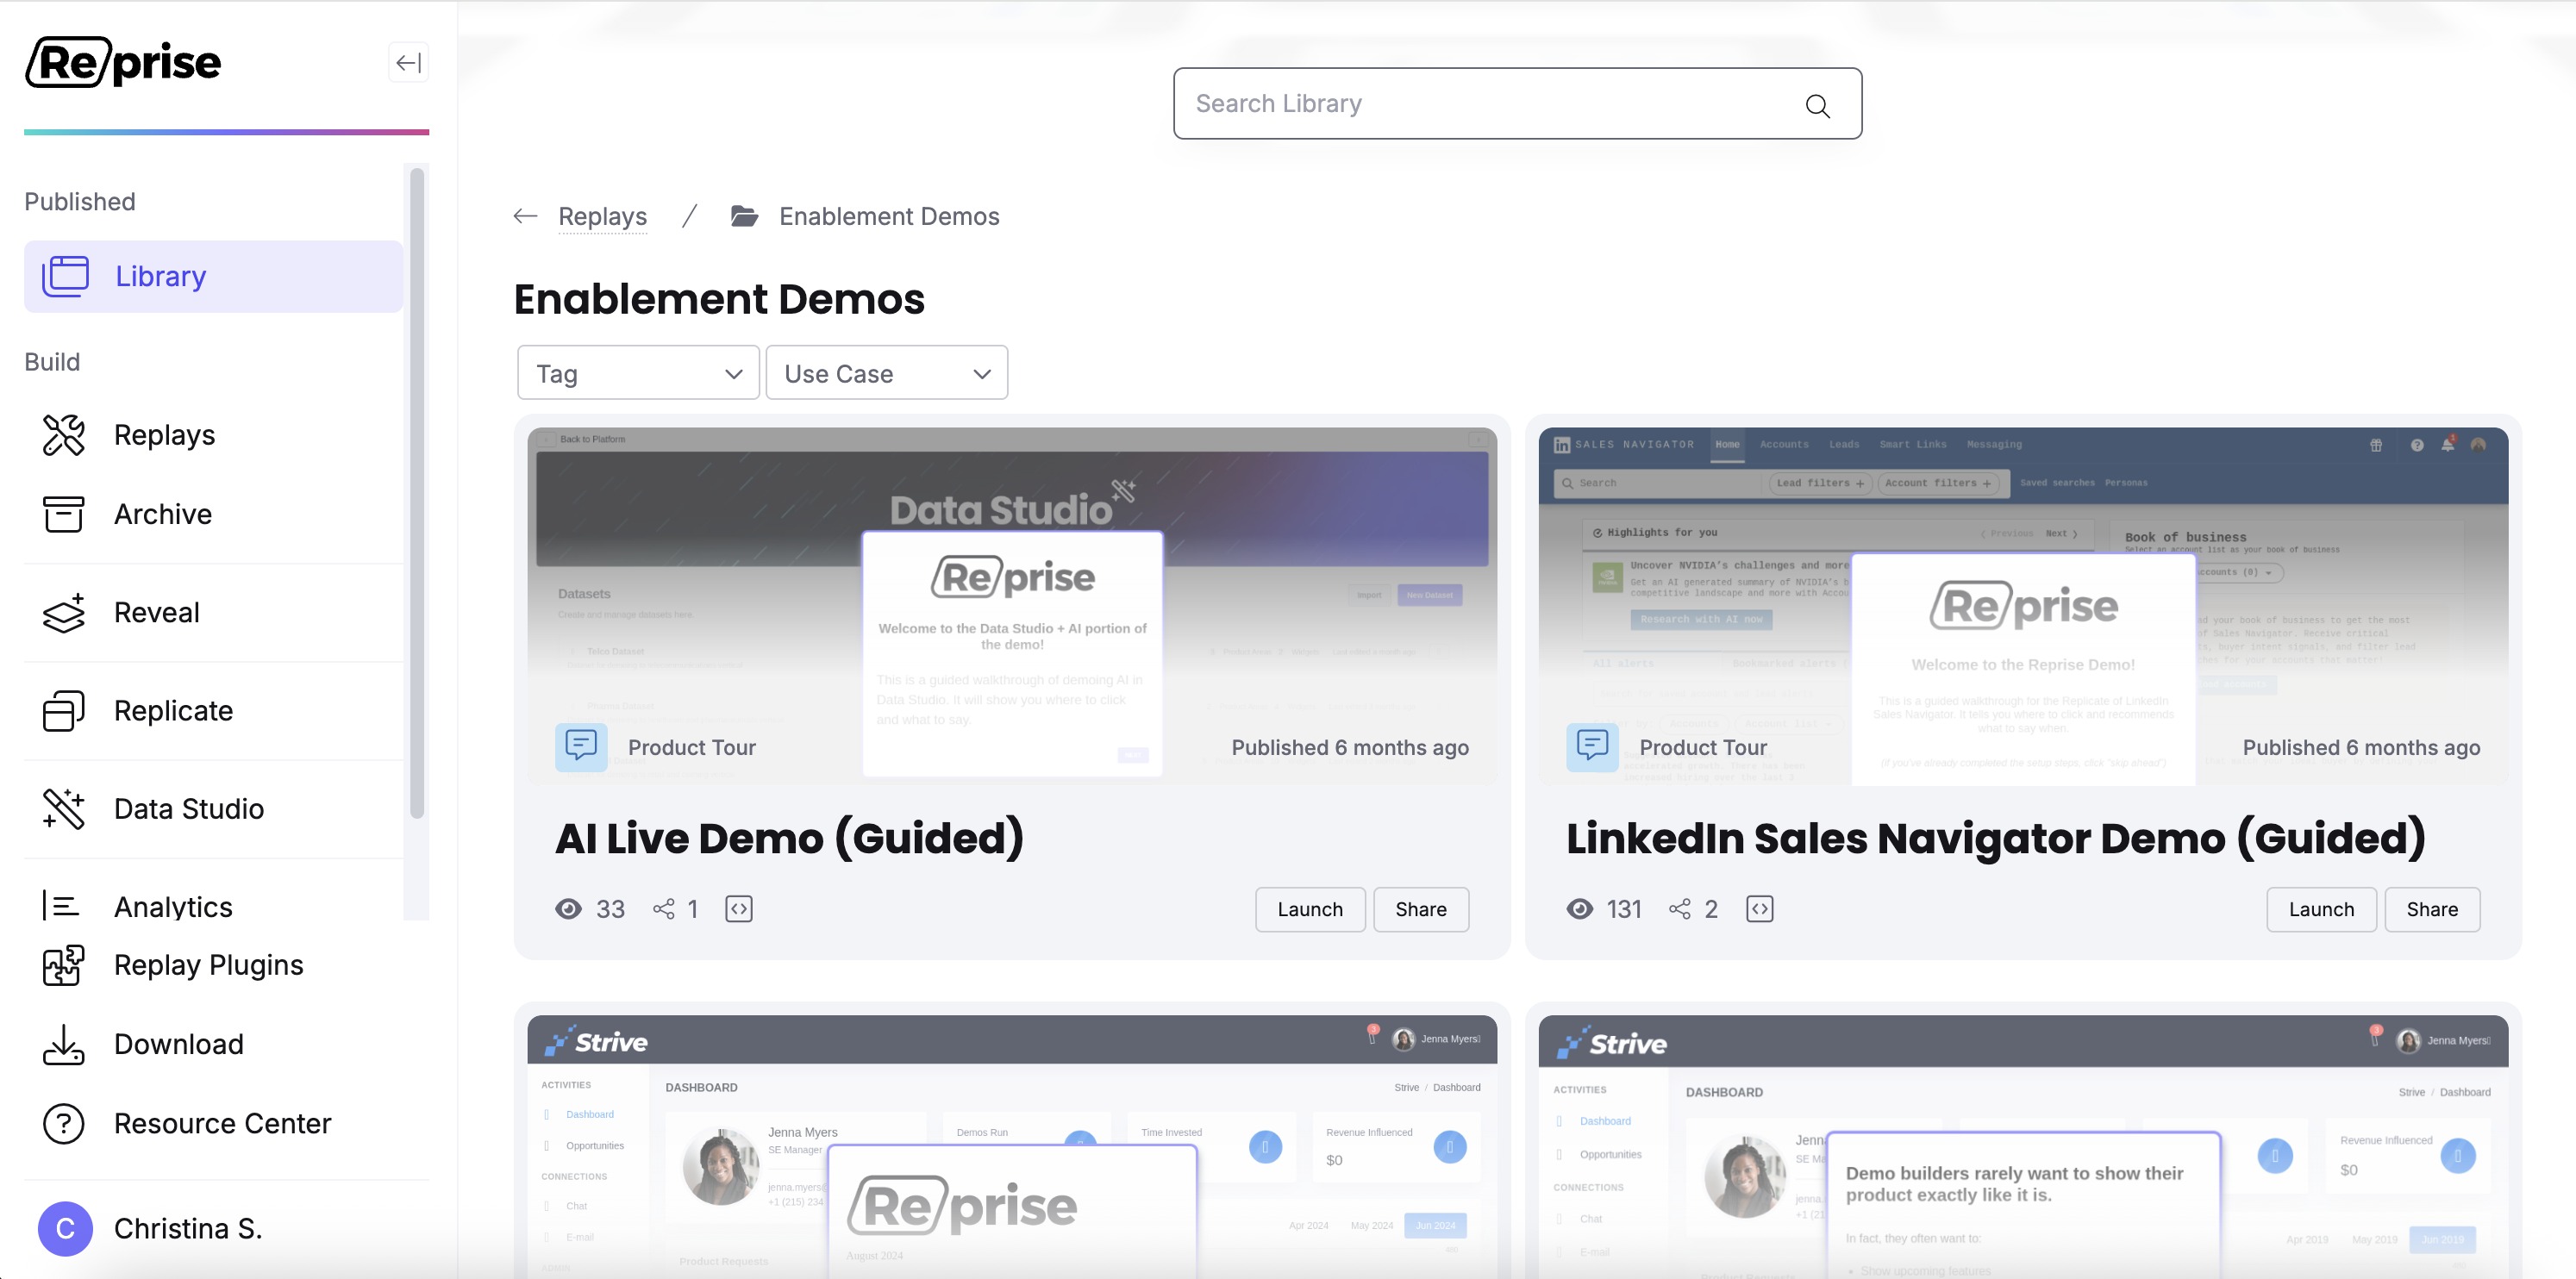Click the search magnifier icon
The image size is (2576, 1279).
[x=1817, y=106]
